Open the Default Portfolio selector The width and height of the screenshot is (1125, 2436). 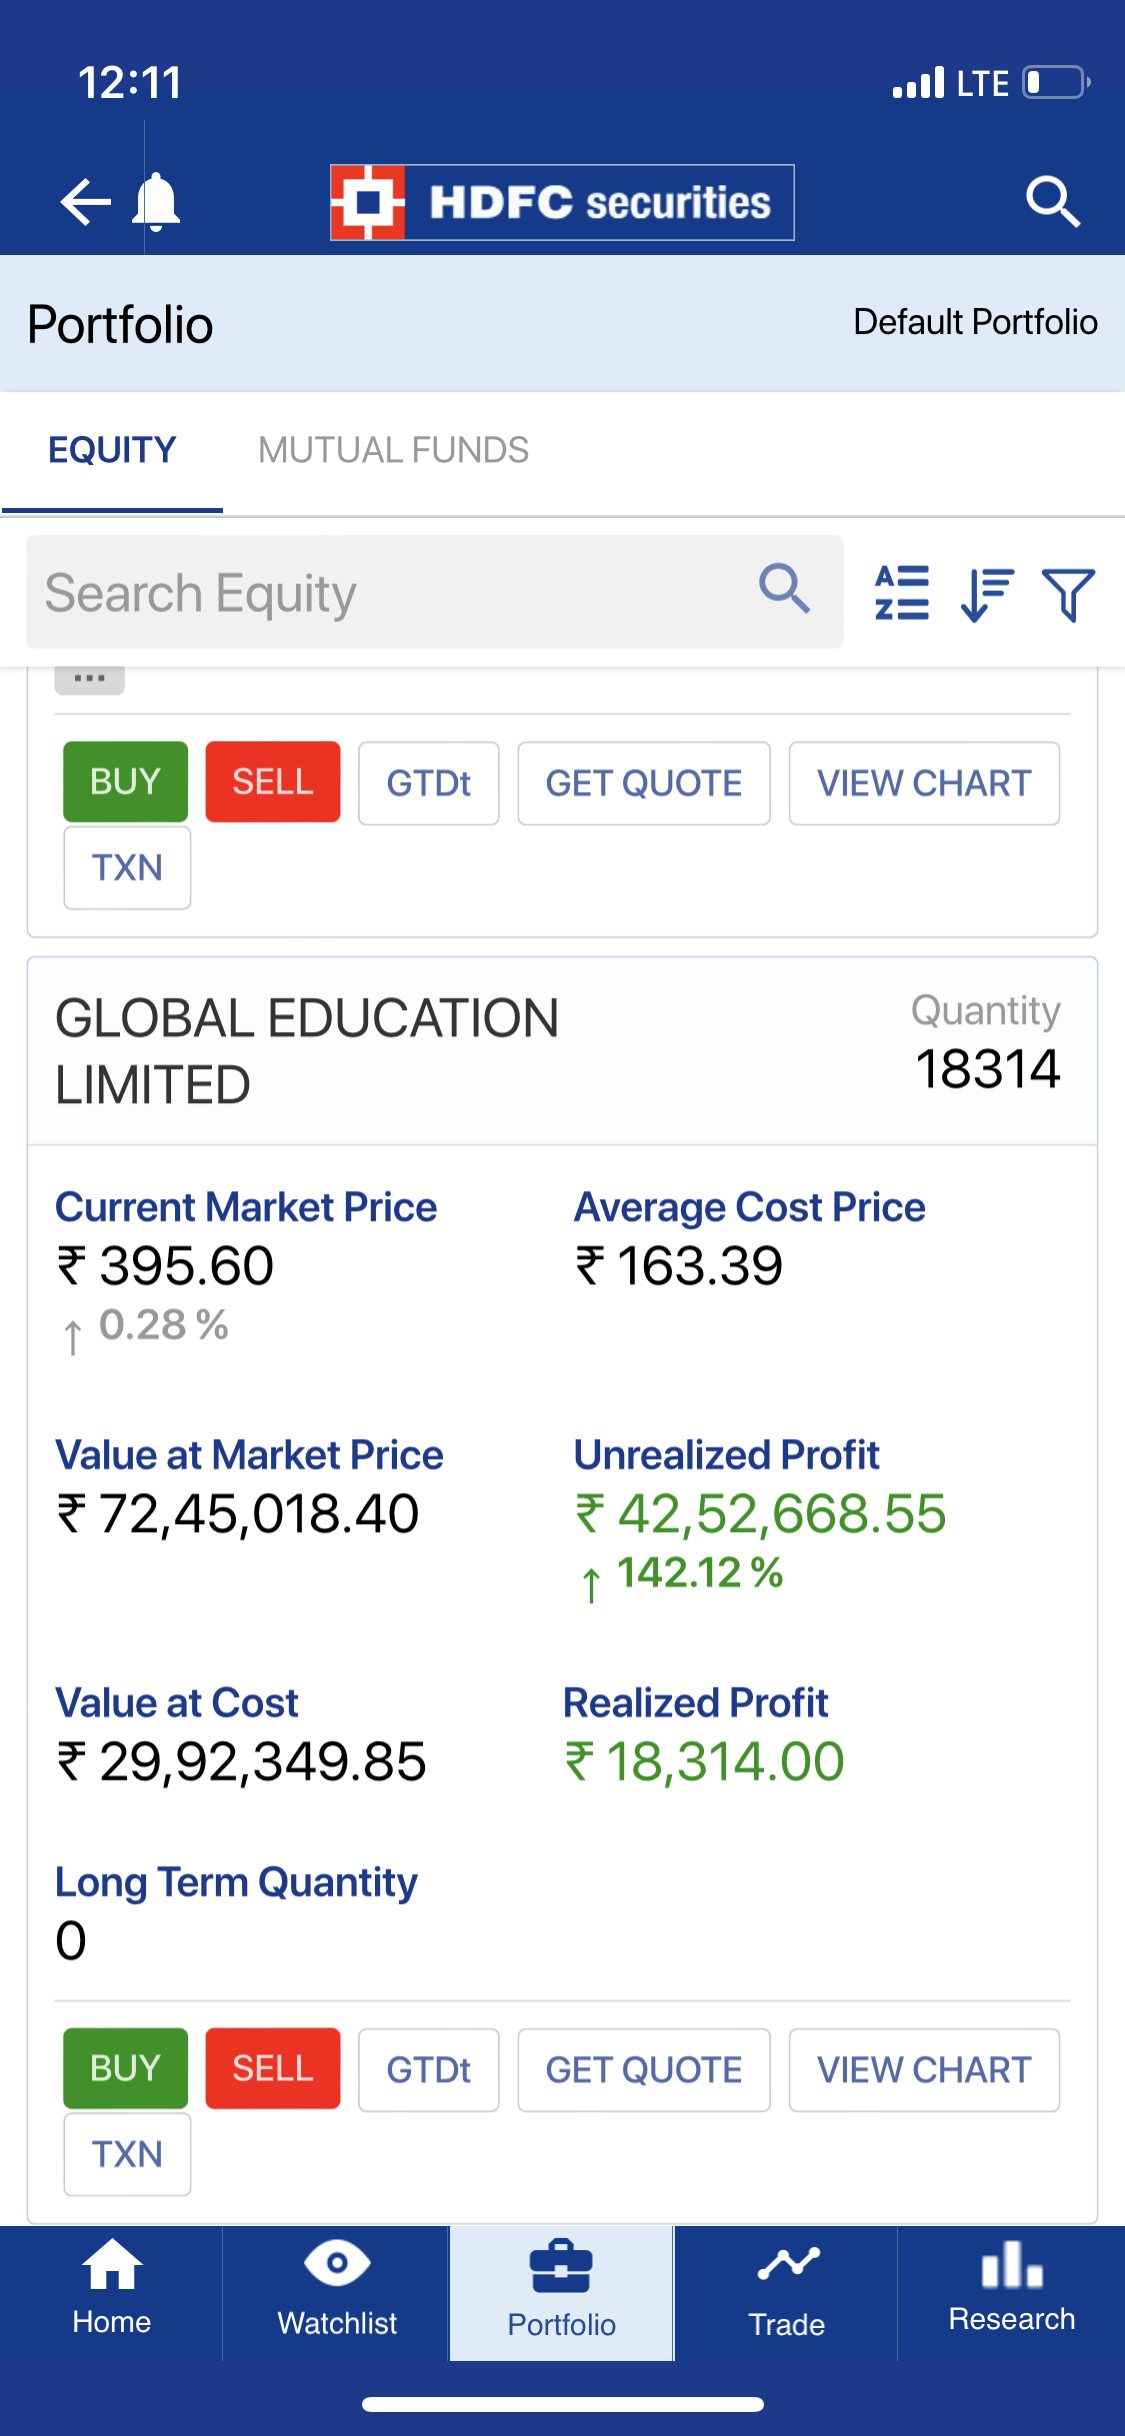pyautogui.click(x=975, y=322)
